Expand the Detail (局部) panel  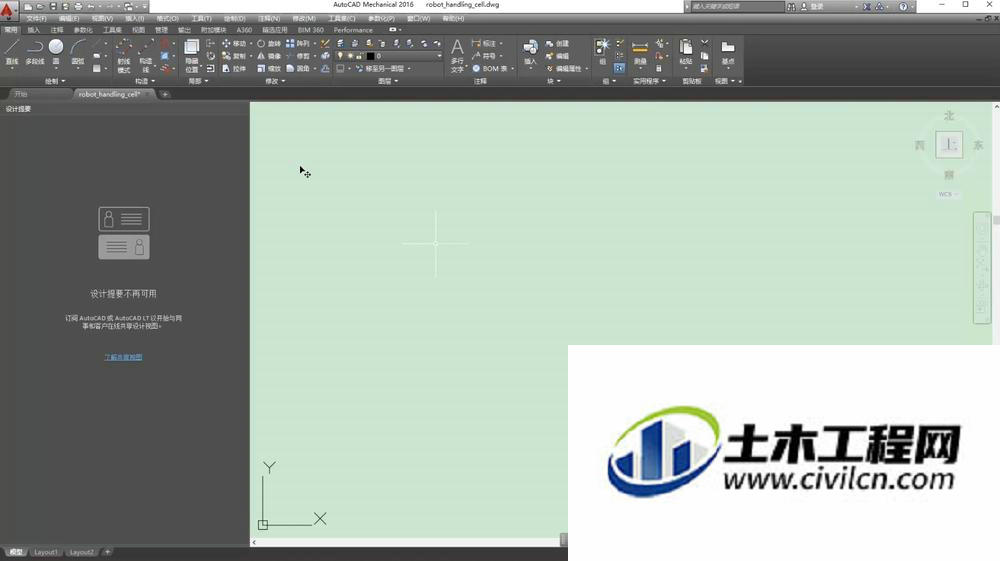pyautogui.click(x=198, y=81)
